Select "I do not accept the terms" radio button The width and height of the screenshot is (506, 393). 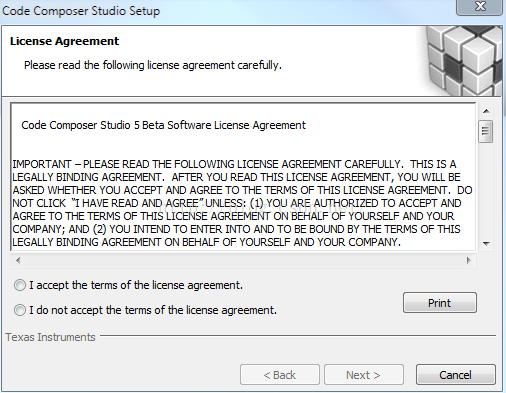coord(20,310)
